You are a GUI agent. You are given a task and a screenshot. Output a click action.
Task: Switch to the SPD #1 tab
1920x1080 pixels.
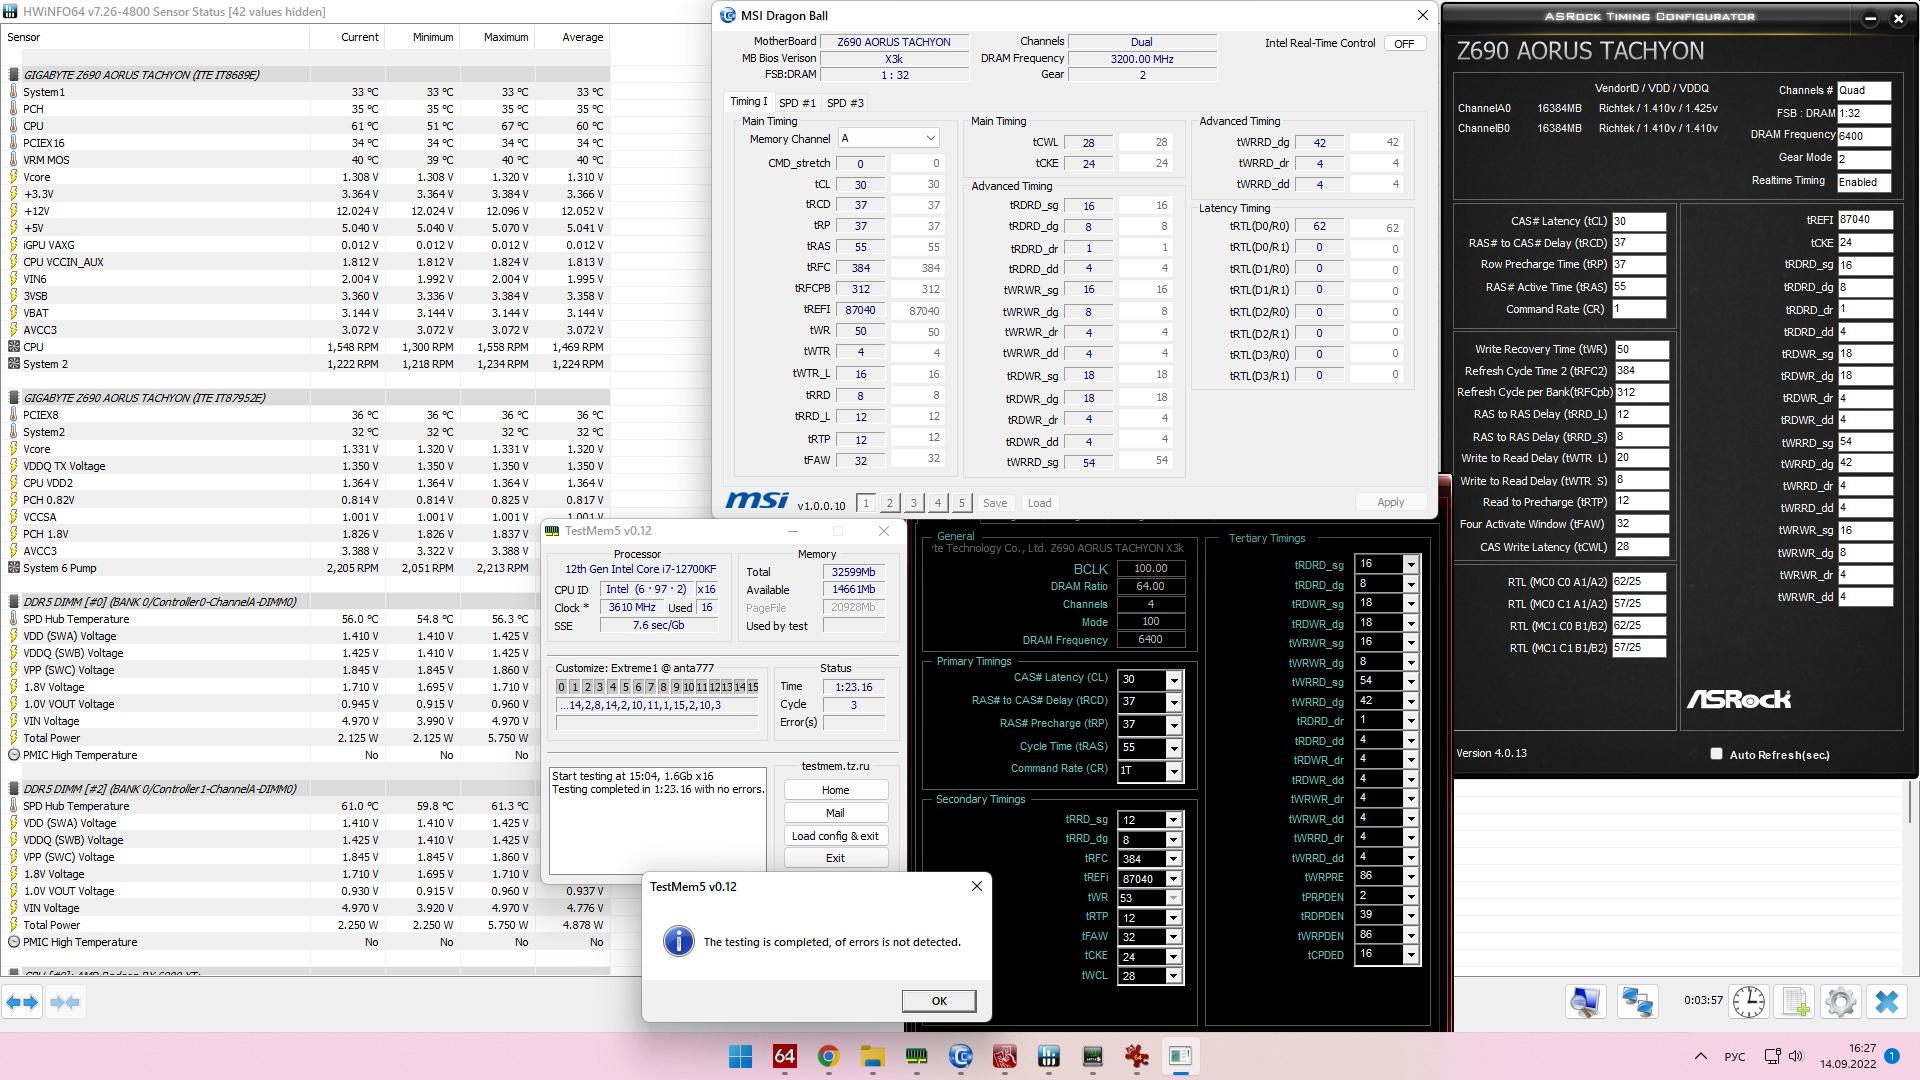797,103
